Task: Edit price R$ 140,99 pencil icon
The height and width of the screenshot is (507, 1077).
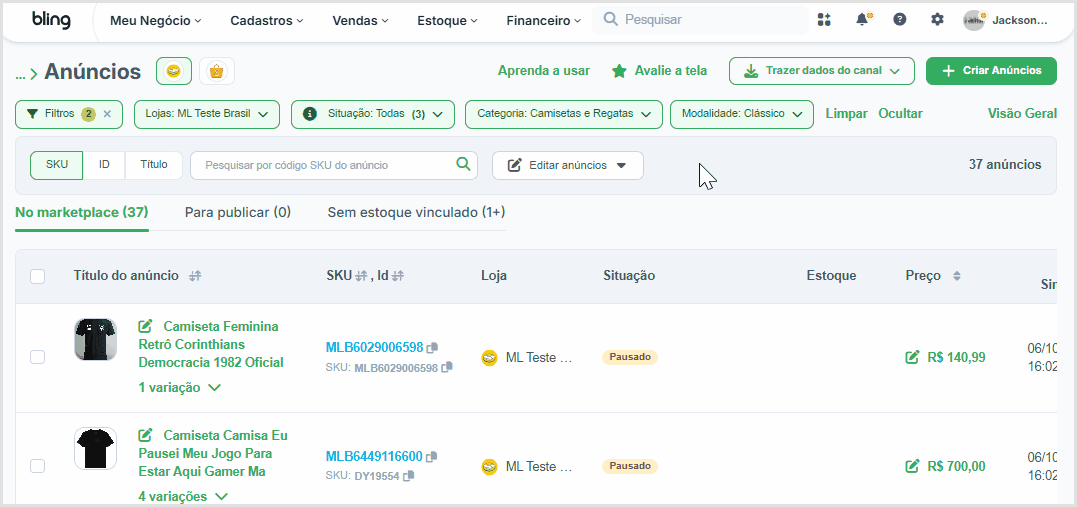Action: click(912, 357)
